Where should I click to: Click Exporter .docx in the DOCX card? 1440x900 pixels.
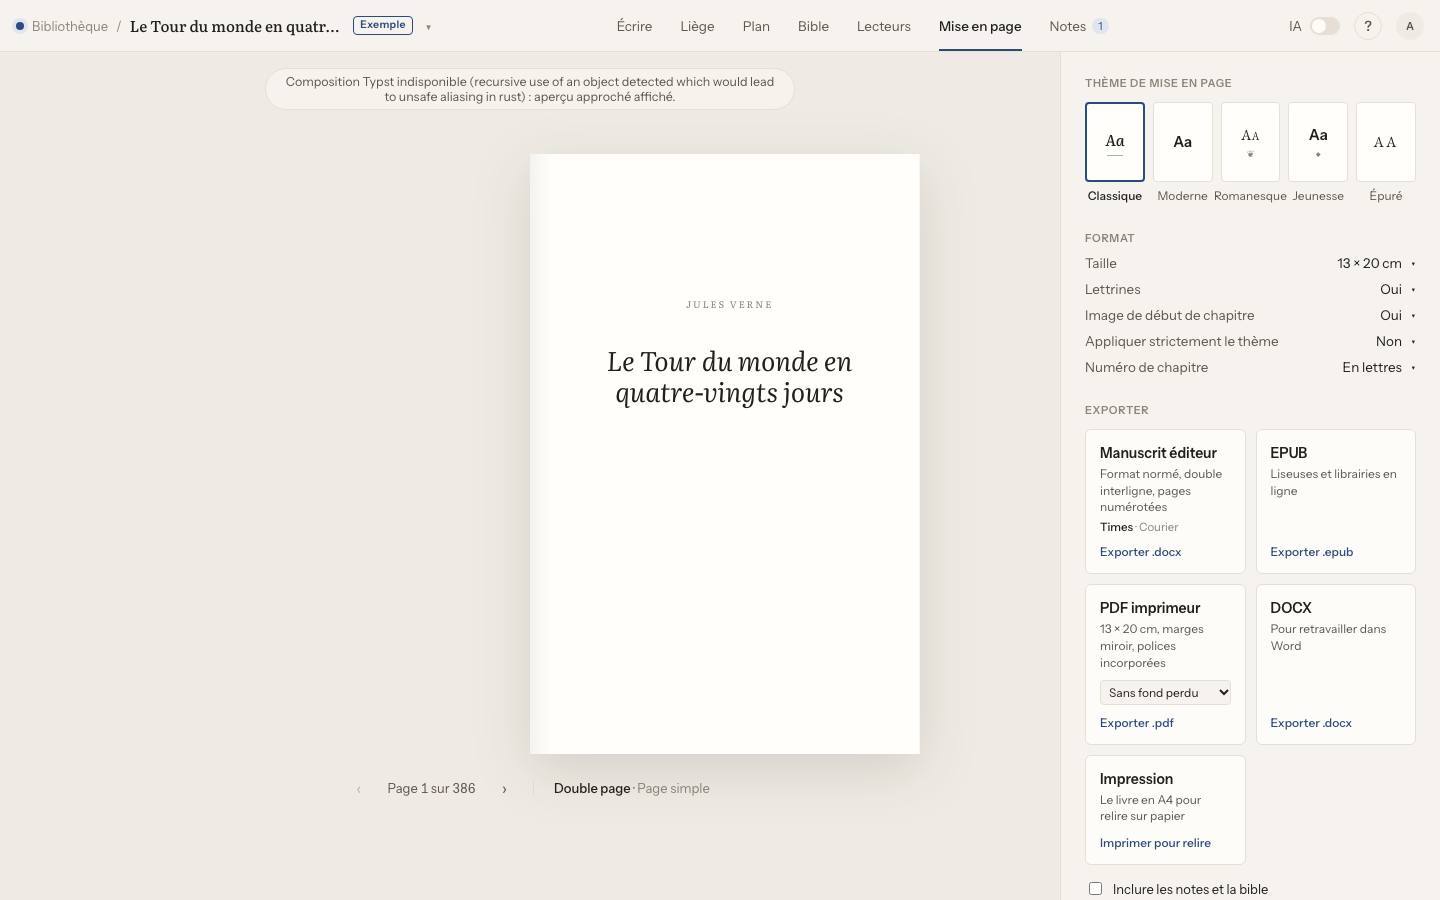click(1311, 723)
